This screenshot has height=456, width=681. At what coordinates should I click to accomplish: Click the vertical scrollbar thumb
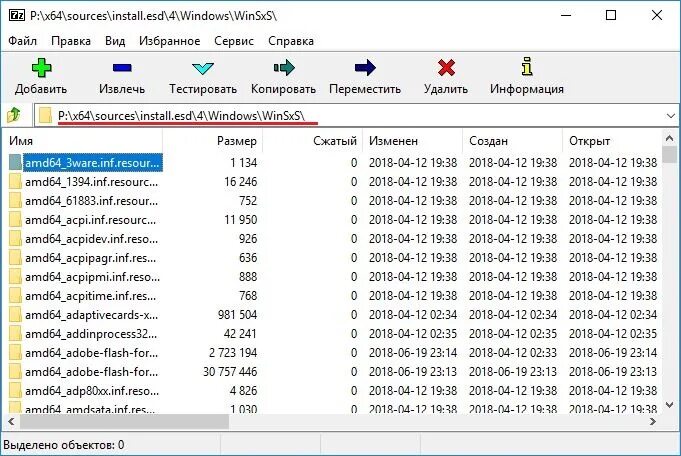pyautogui.click(x=669, y=155)
